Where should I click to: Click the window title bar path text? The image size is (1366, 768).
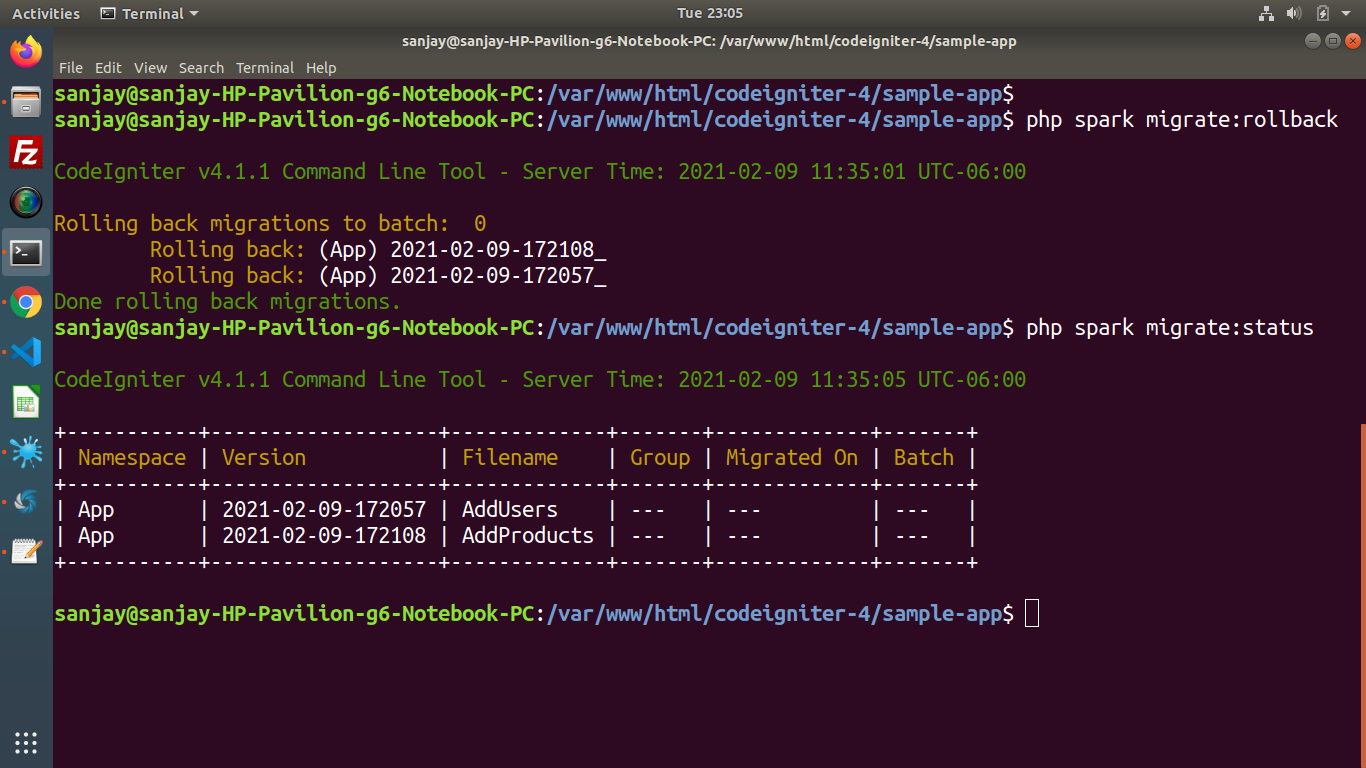click(709, 41)
